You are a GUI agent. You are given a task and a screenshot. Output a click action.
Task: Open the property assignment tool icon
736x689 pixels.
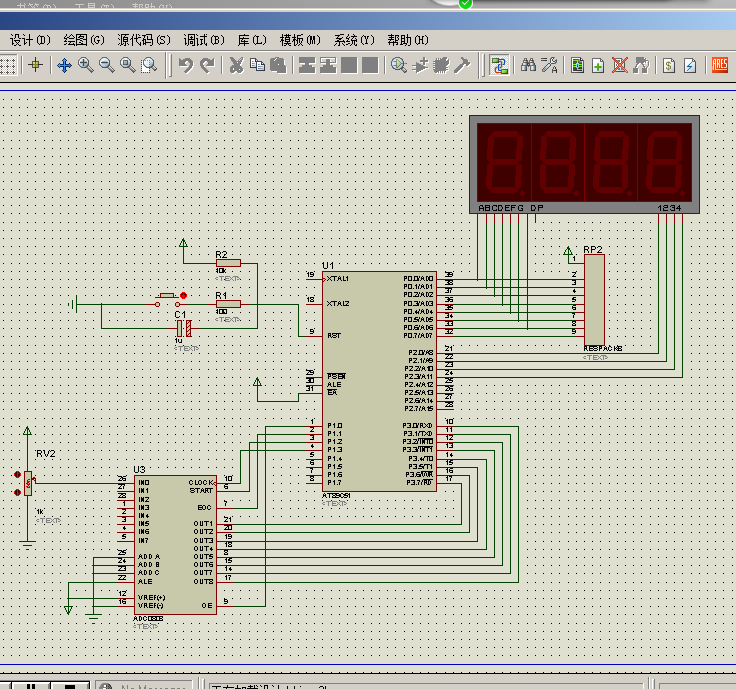pyautogui.click(x=549, y=65)
